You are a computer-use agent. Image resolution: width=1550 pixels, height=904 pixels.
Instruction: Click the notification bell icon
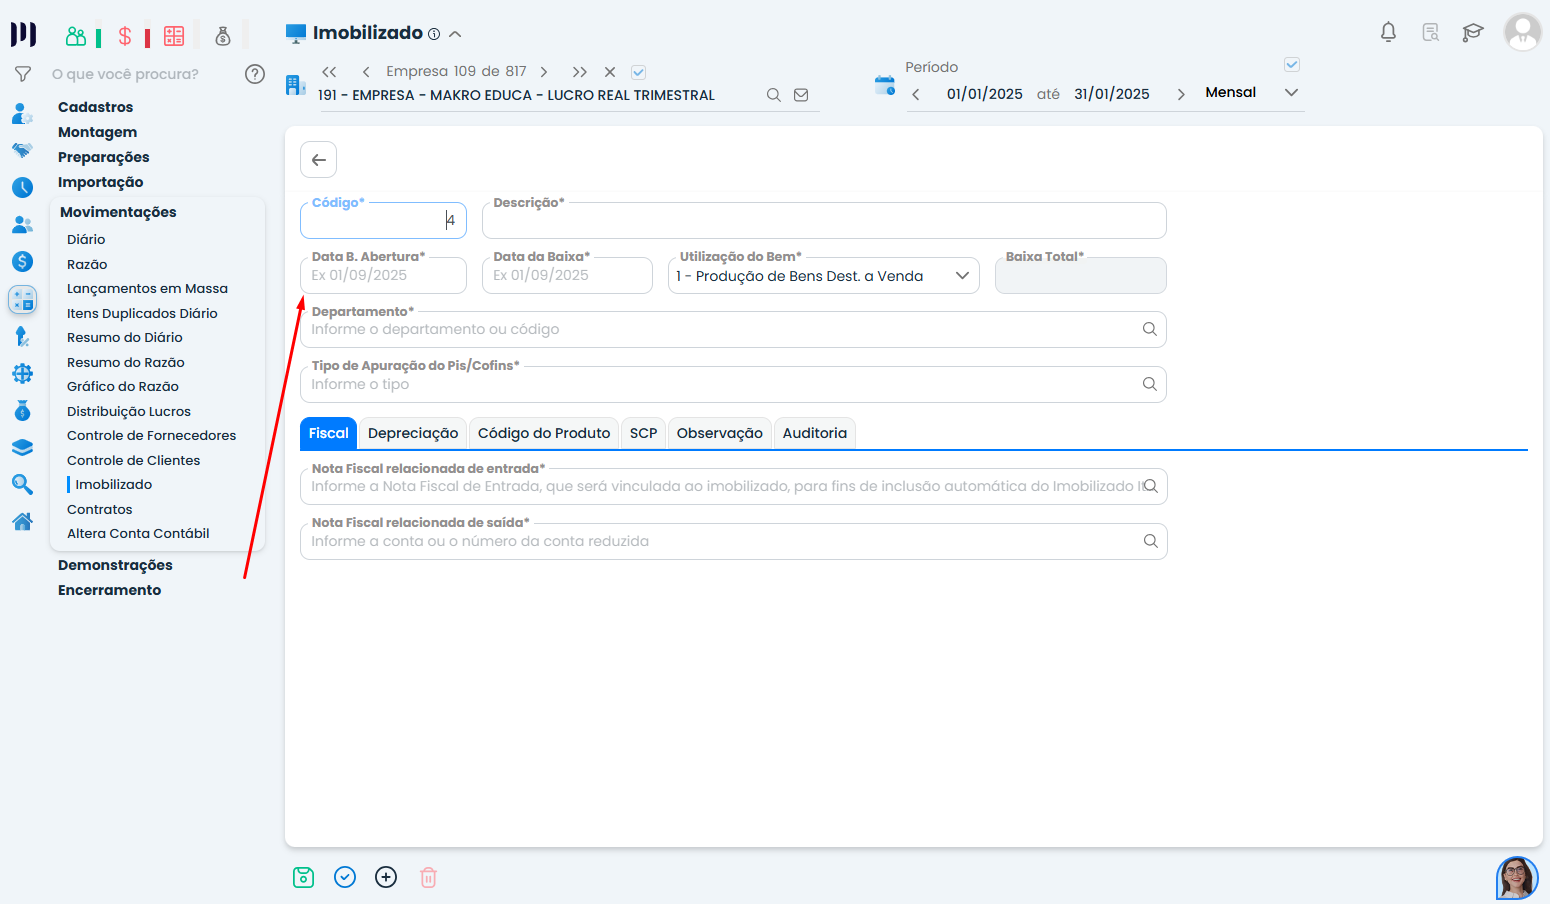tap(1388, 32)
